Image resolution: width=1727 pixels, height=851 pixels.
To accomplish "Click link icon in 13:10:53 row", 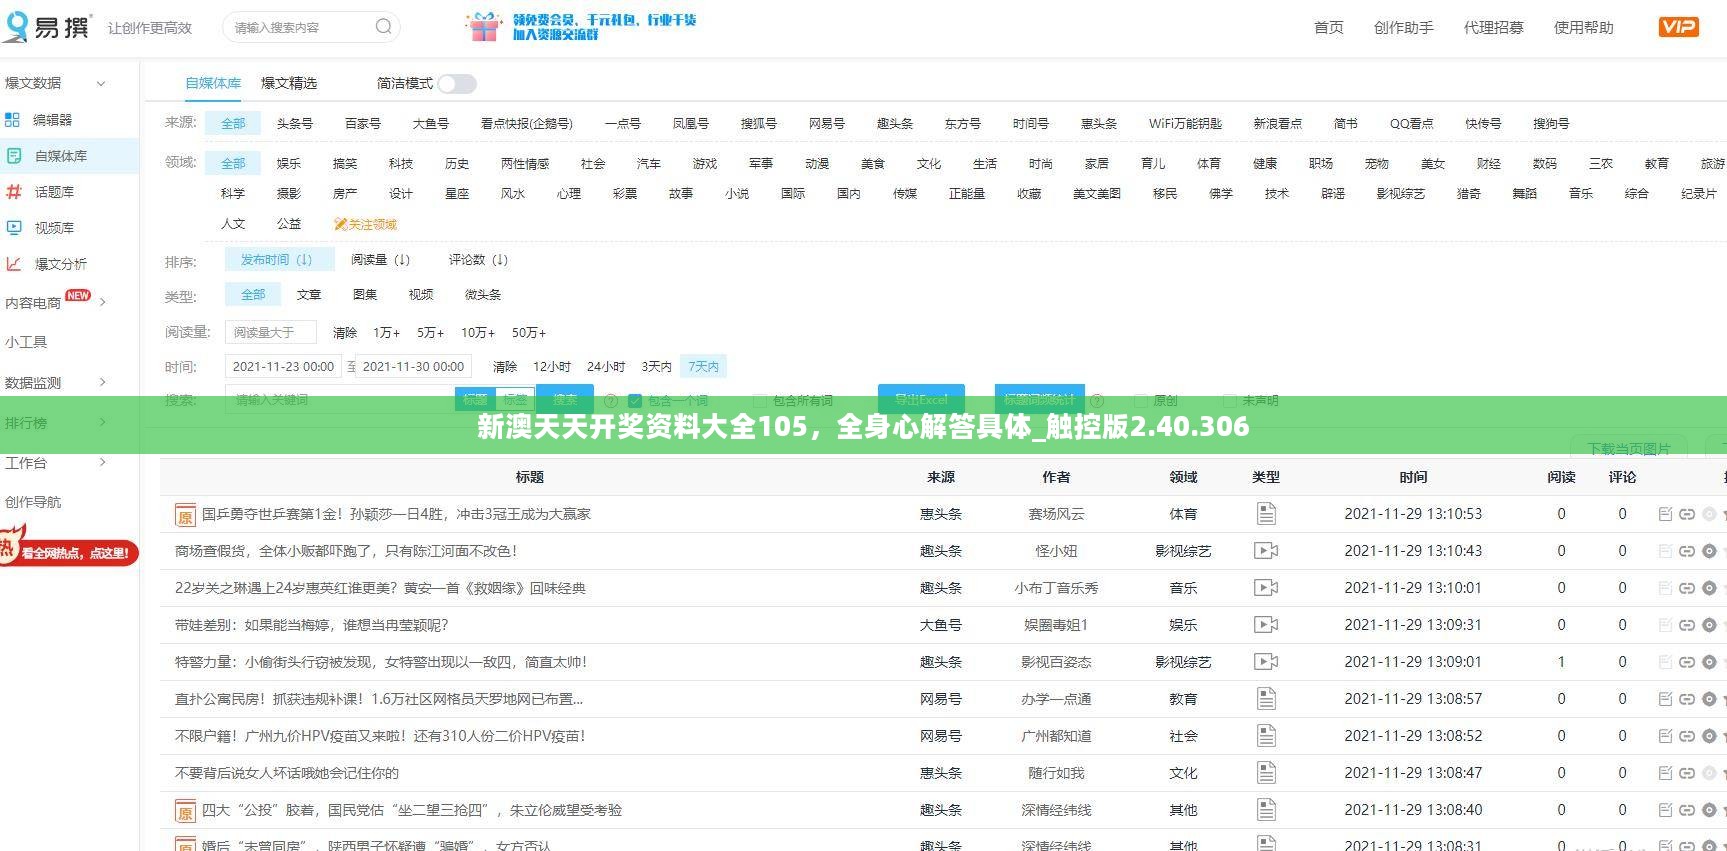I will click(x=1687, y=514).
